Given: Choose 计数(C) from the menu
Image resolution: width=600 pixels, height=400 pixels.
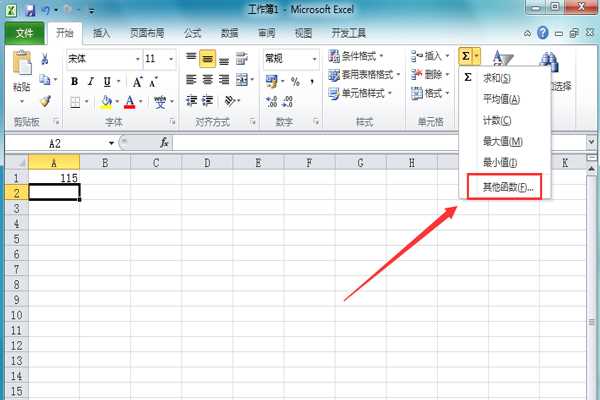Looking at the screenshot, I should click(505, 121).
